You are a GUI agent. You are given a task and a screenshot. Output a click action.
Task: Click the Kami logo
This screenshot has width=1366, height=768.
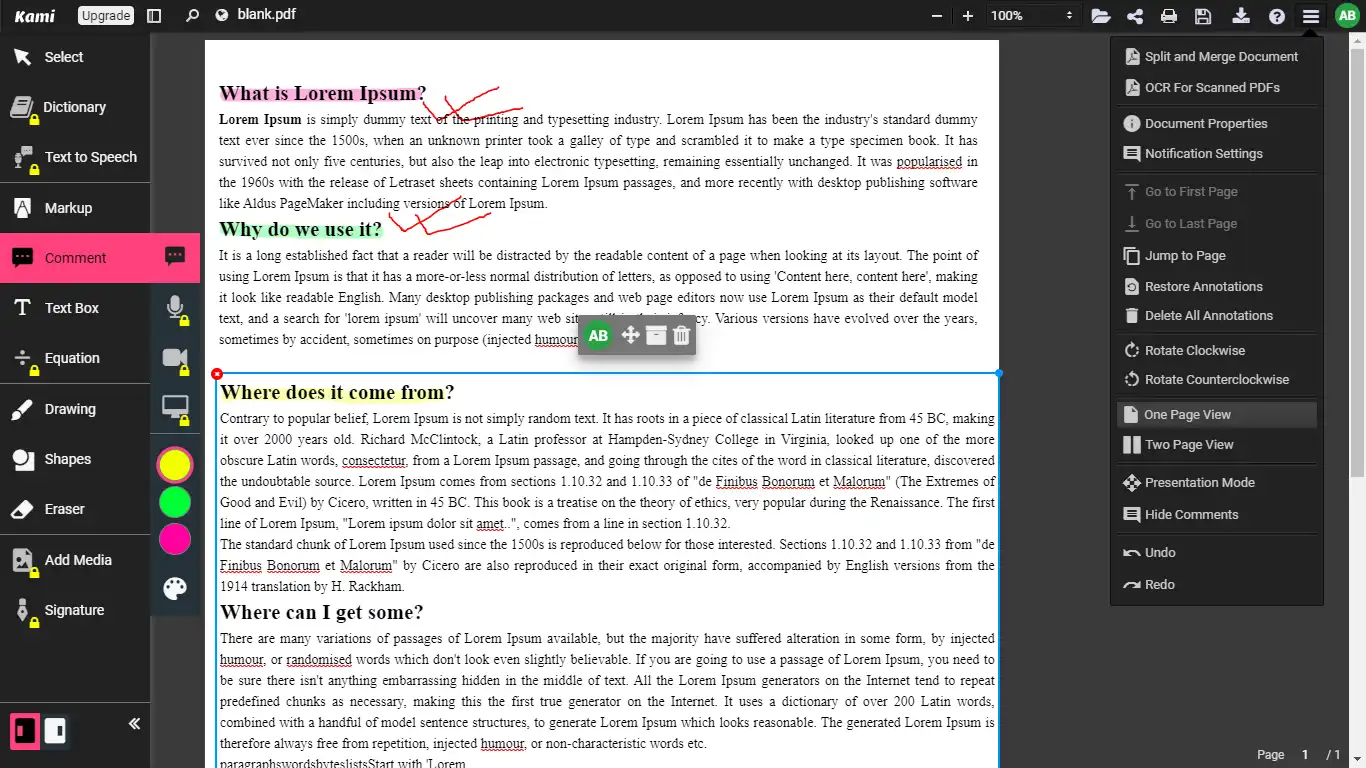pyautogui.click(x=35, y=16)
